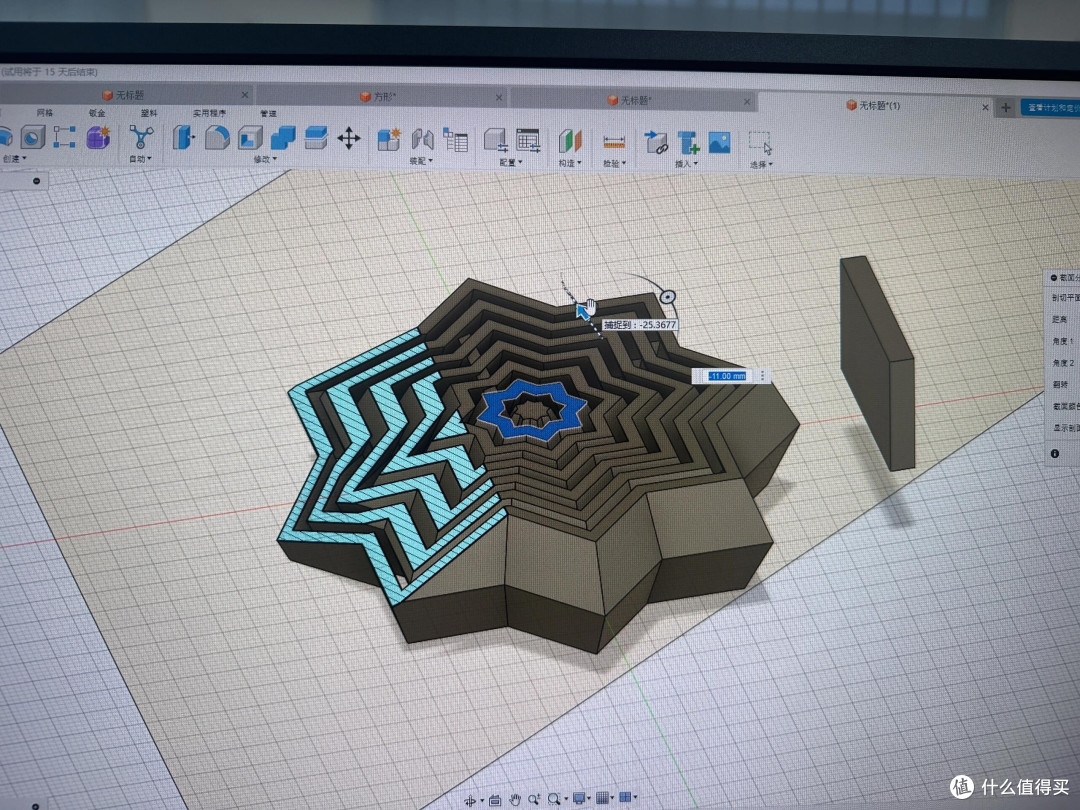Open the Bill of Materials icon
The image size is (1080, 810).
[x=455, y=140]
